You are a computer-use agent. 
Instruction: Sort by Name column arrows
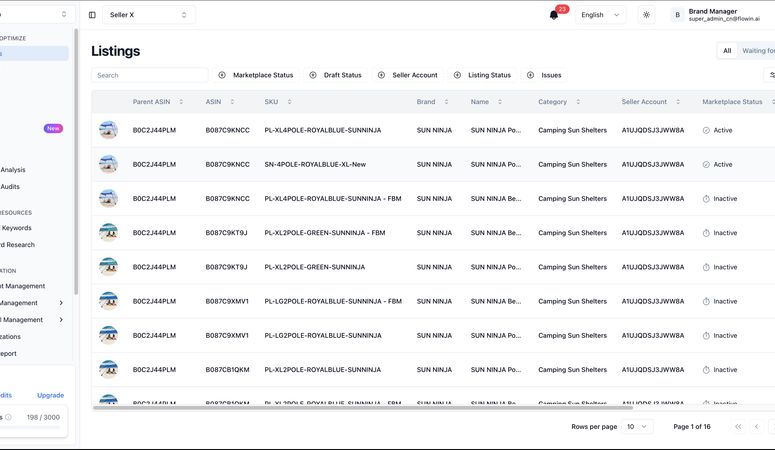pyautogui.click(x=500, y=102)
